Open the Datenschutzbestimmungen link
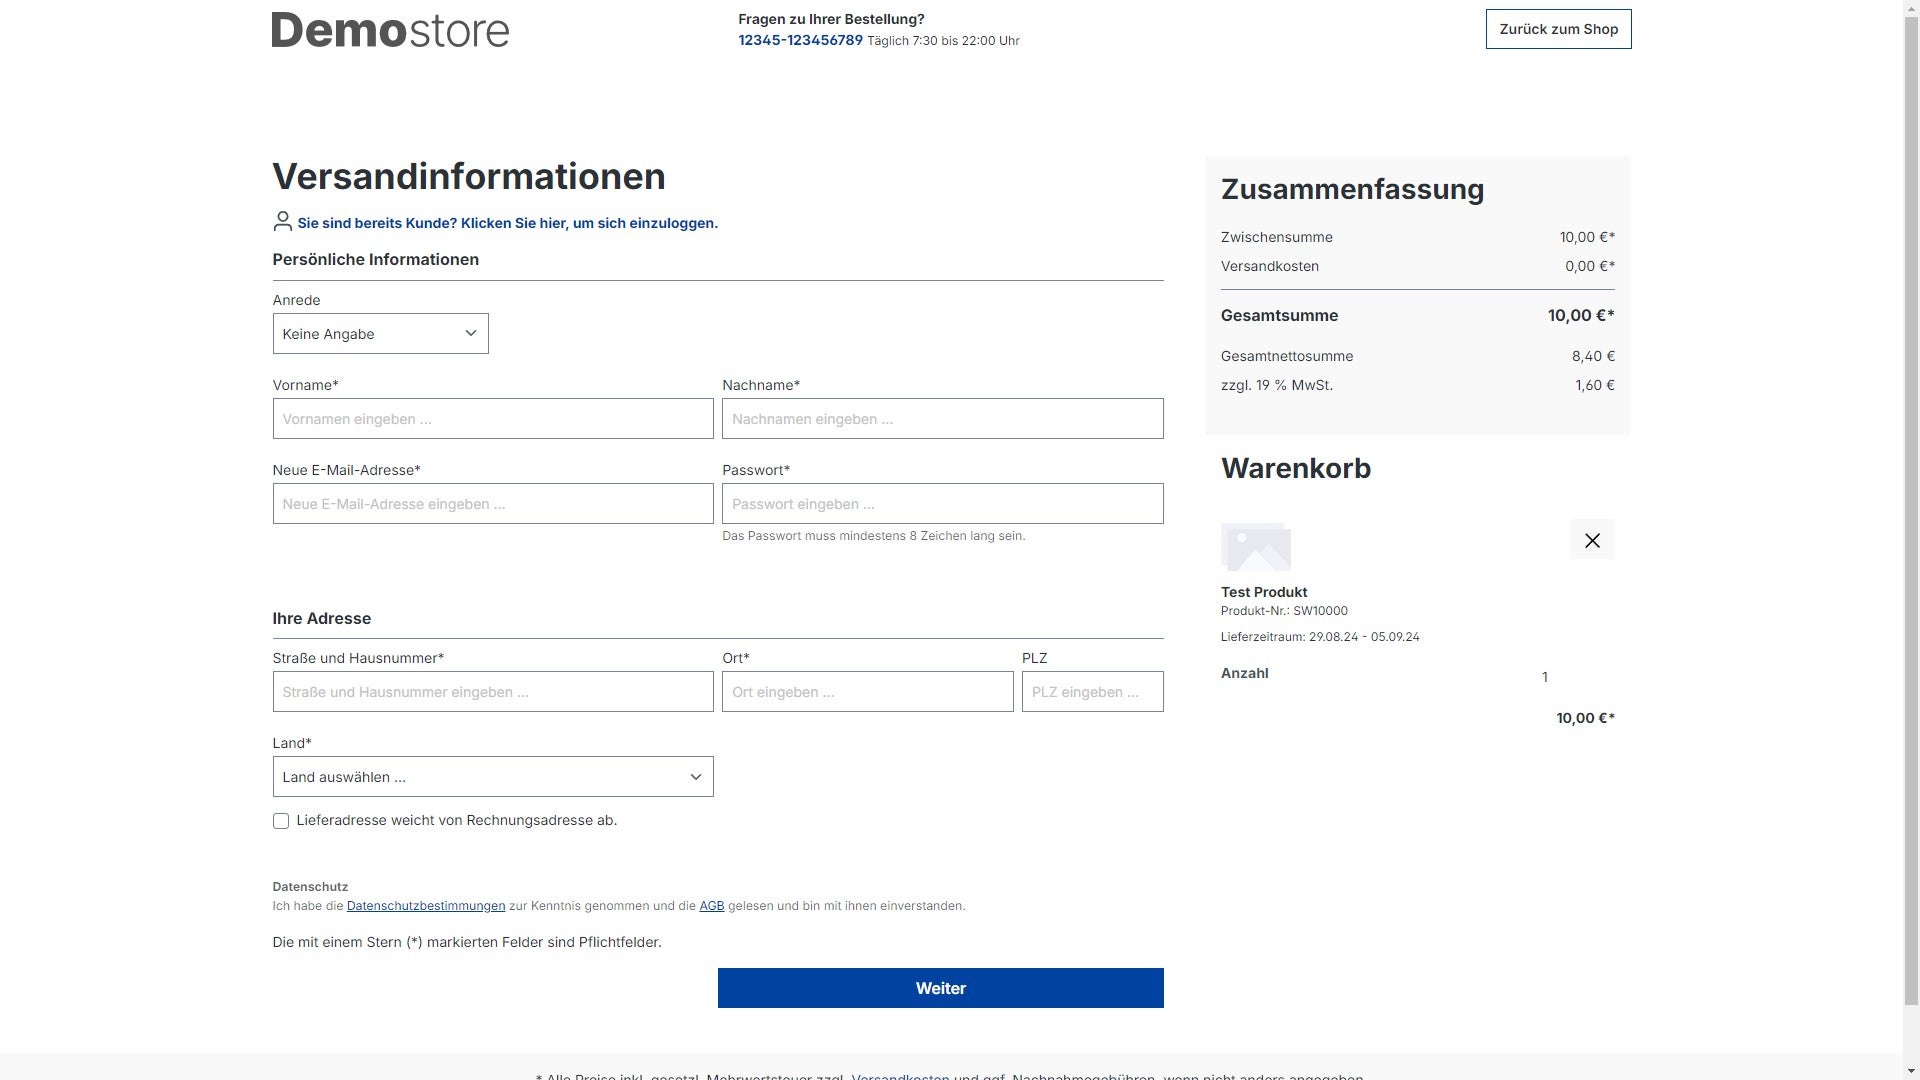Screen dimensions: 1920x1080 (x=426, y=906)
